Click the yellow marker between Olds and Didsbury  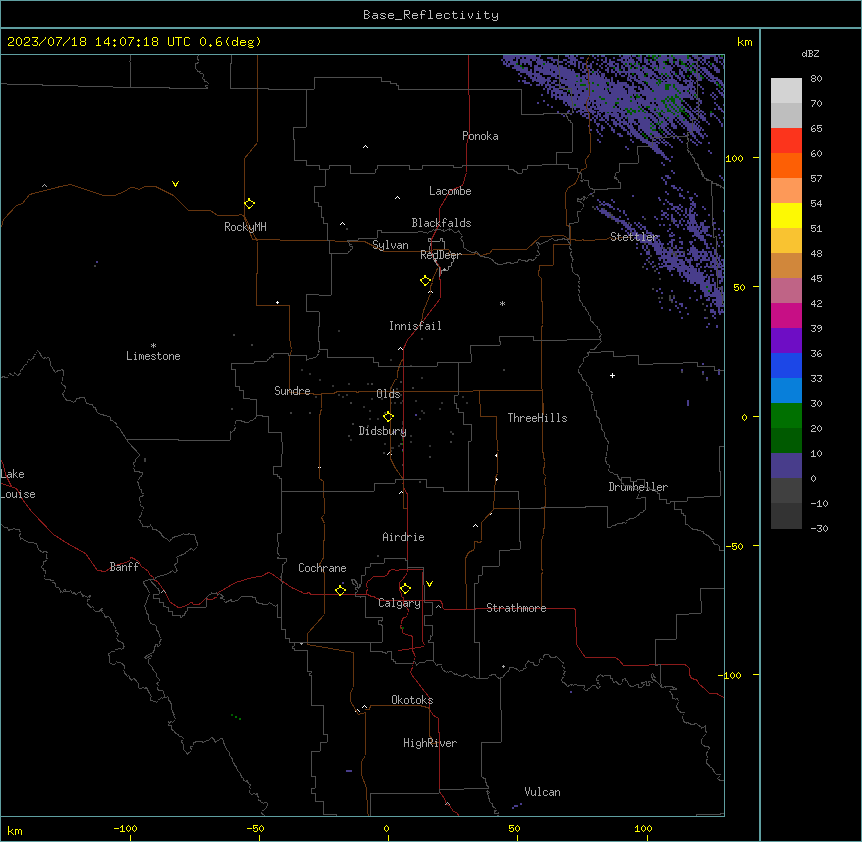[x=389, y=417]
